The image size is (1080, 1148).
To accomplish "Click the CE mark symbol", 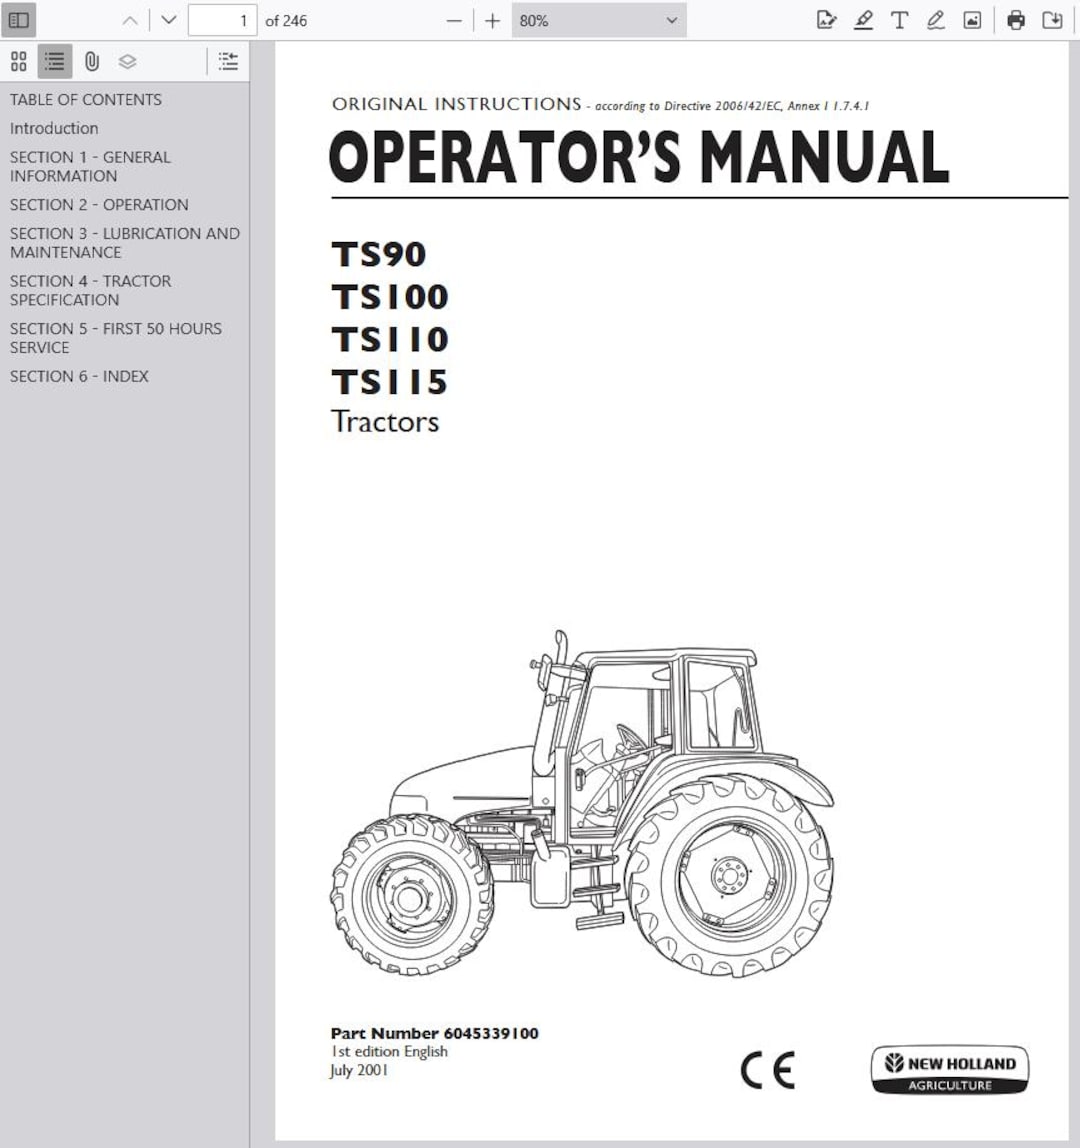I will pos(767,1071).
